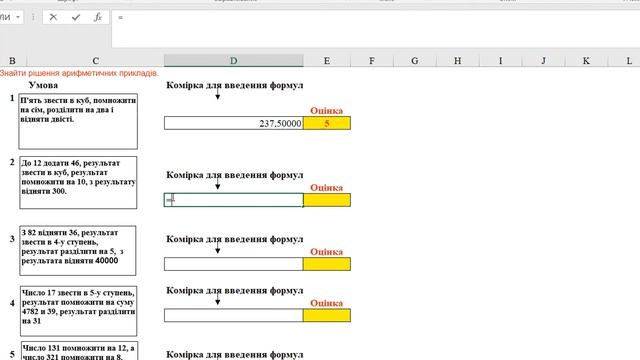Select 'Комірка для введення формул' label of task 5
Image resolution: width=640 pixels, height=360 pixels.
coord(235,355)
